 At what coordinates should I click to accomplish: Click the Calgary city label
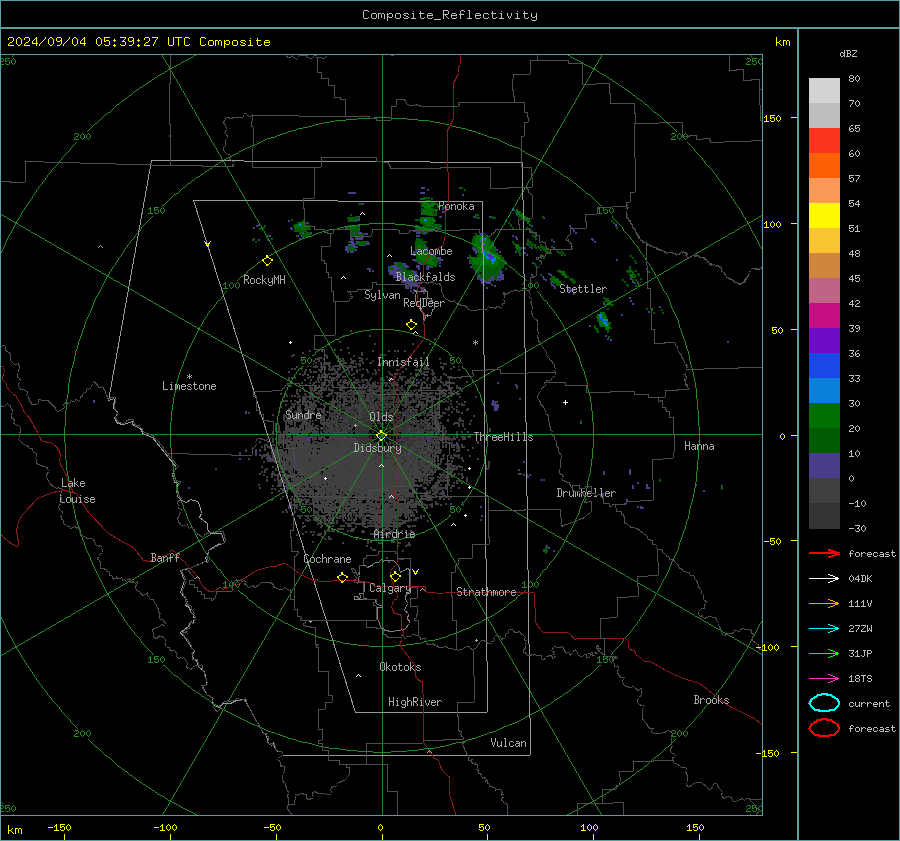390,588
